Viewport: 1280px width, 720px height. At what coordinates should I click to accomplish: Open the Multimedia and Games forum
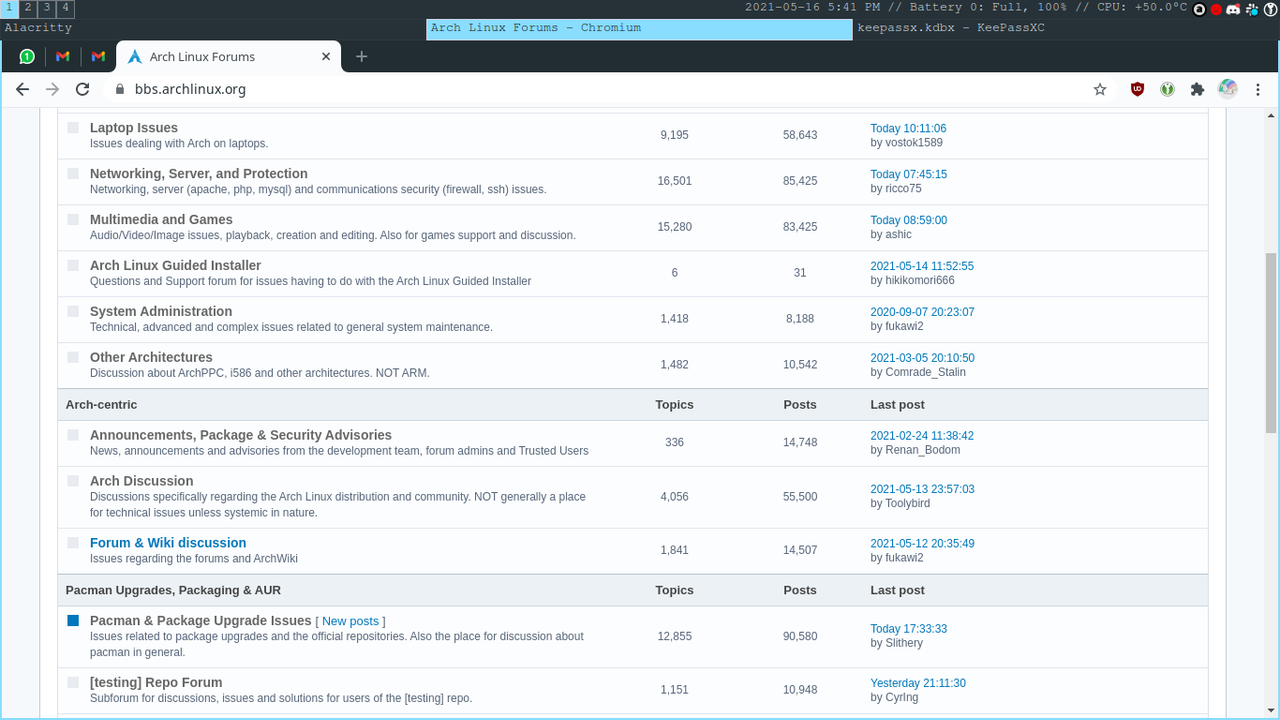coord(161,220)
